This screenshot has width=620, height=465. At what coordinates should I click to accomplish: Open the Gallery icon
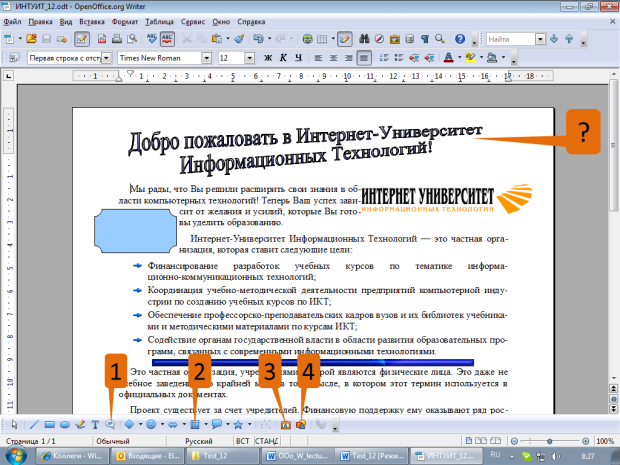[394, 39]
